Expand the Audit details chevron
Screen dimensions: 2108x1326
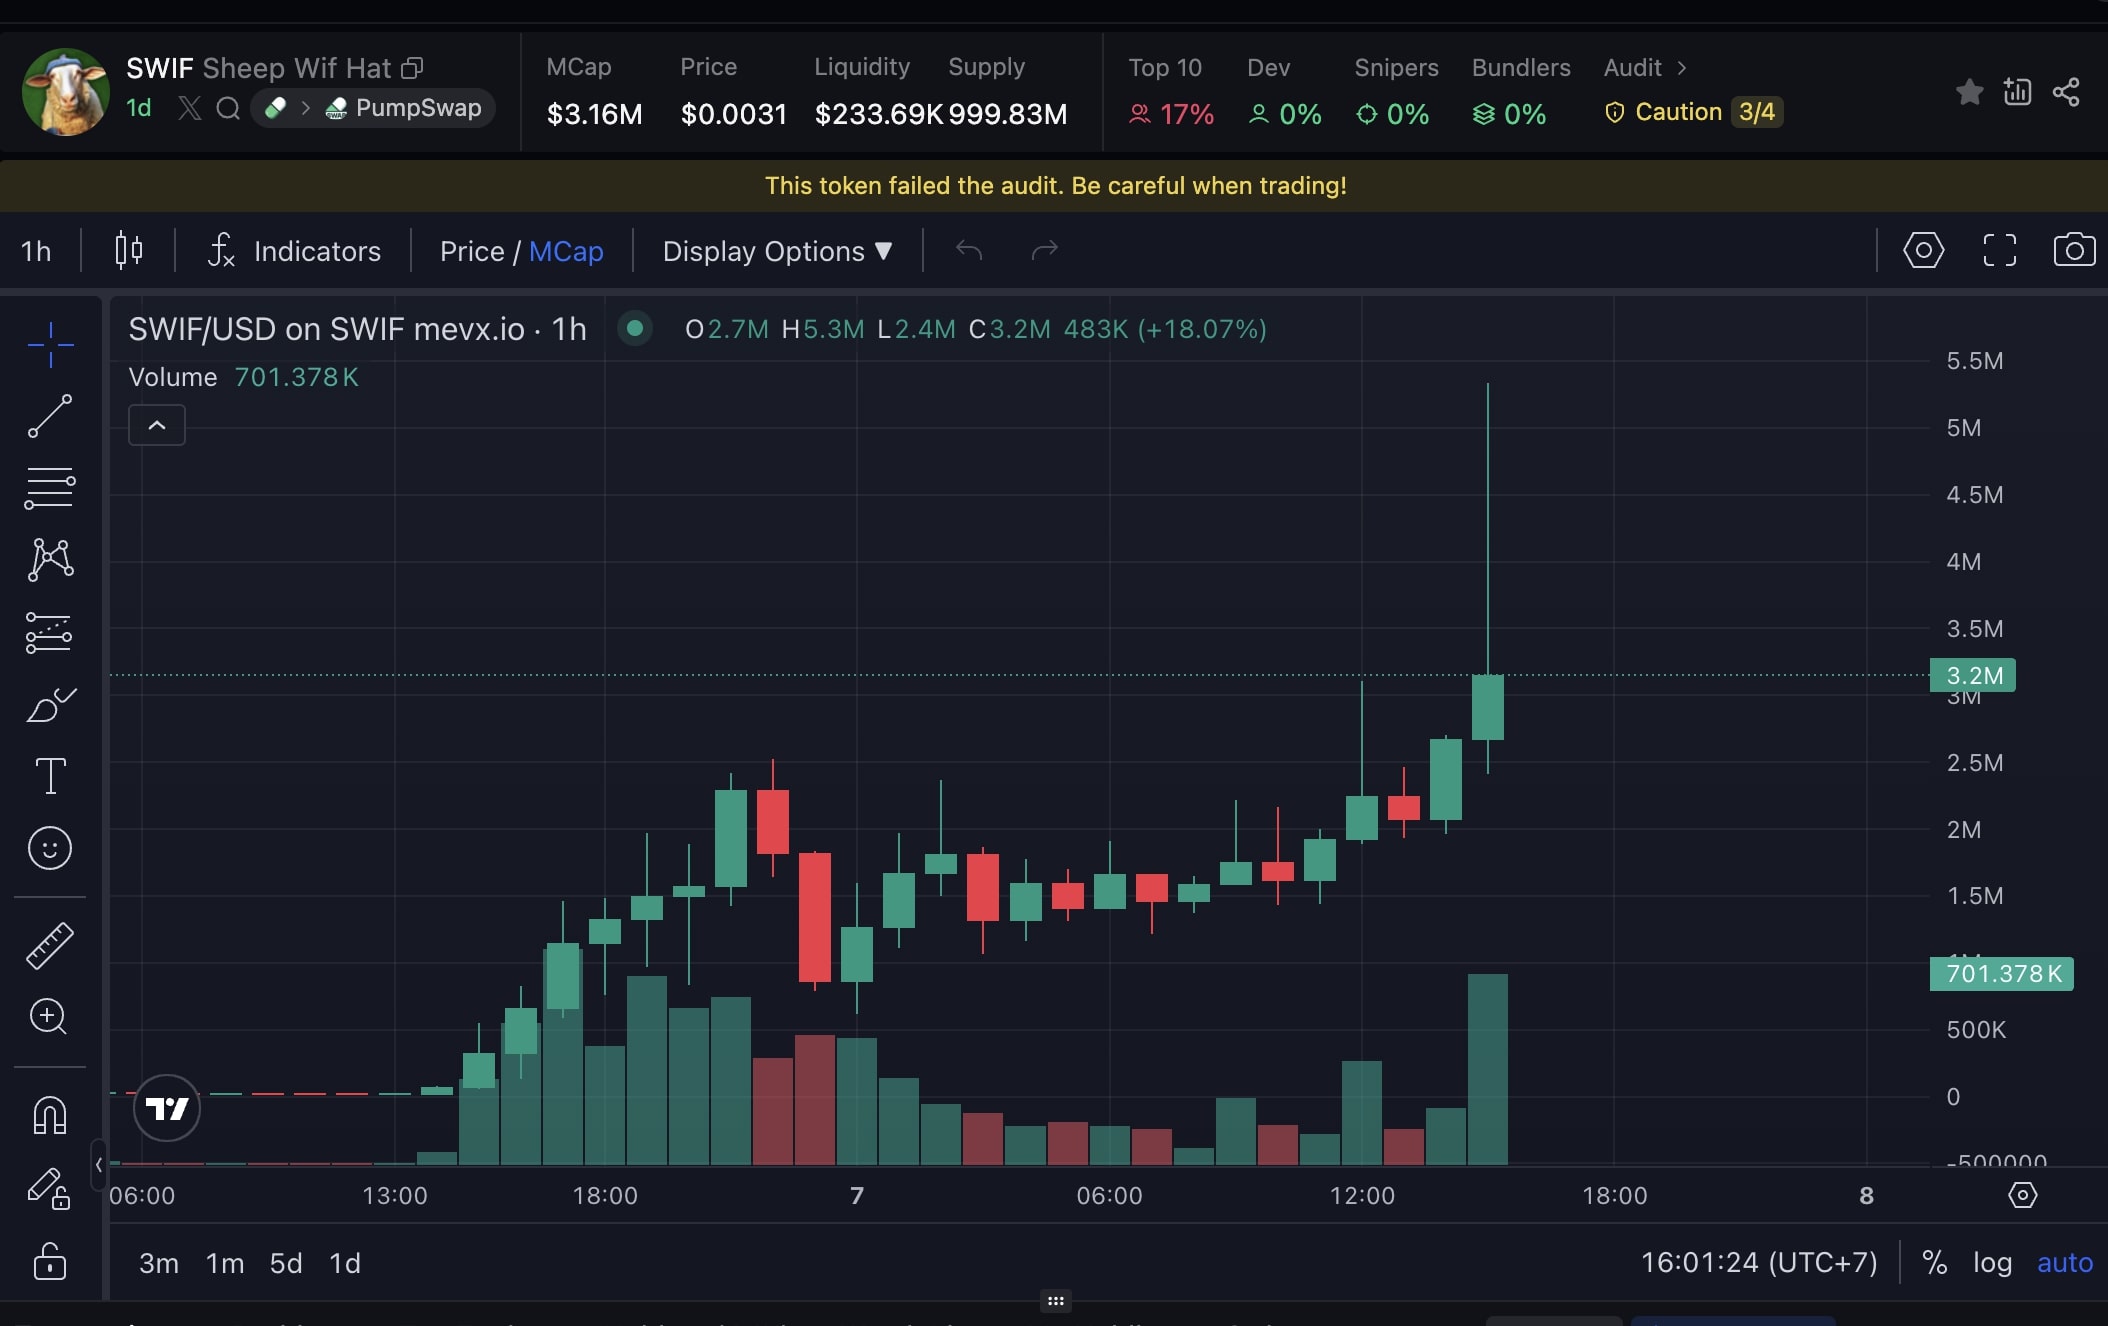pos(1682,68)
